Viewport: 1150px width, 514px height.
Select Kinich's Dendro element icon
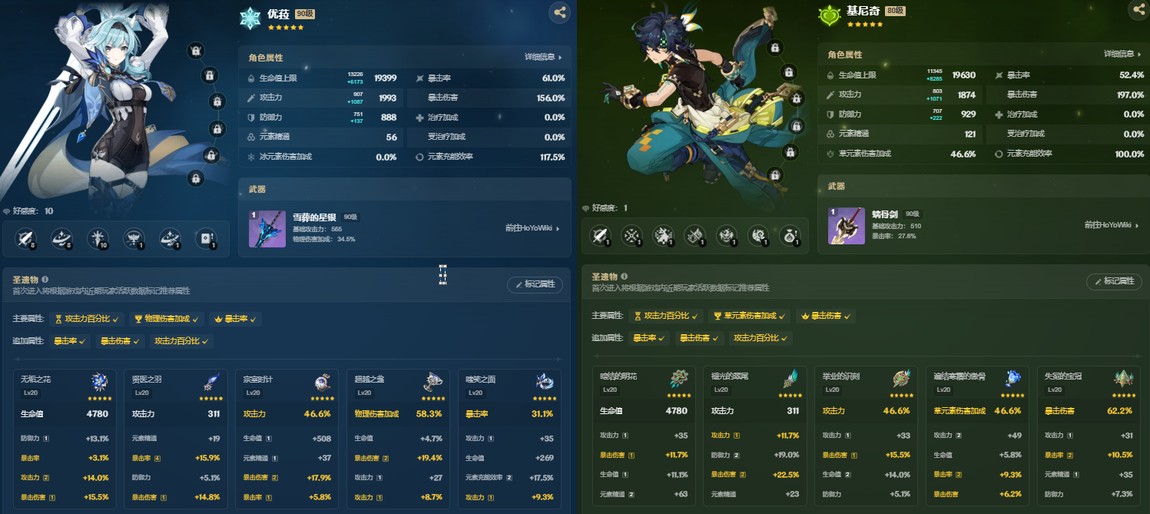coord(829,15)
